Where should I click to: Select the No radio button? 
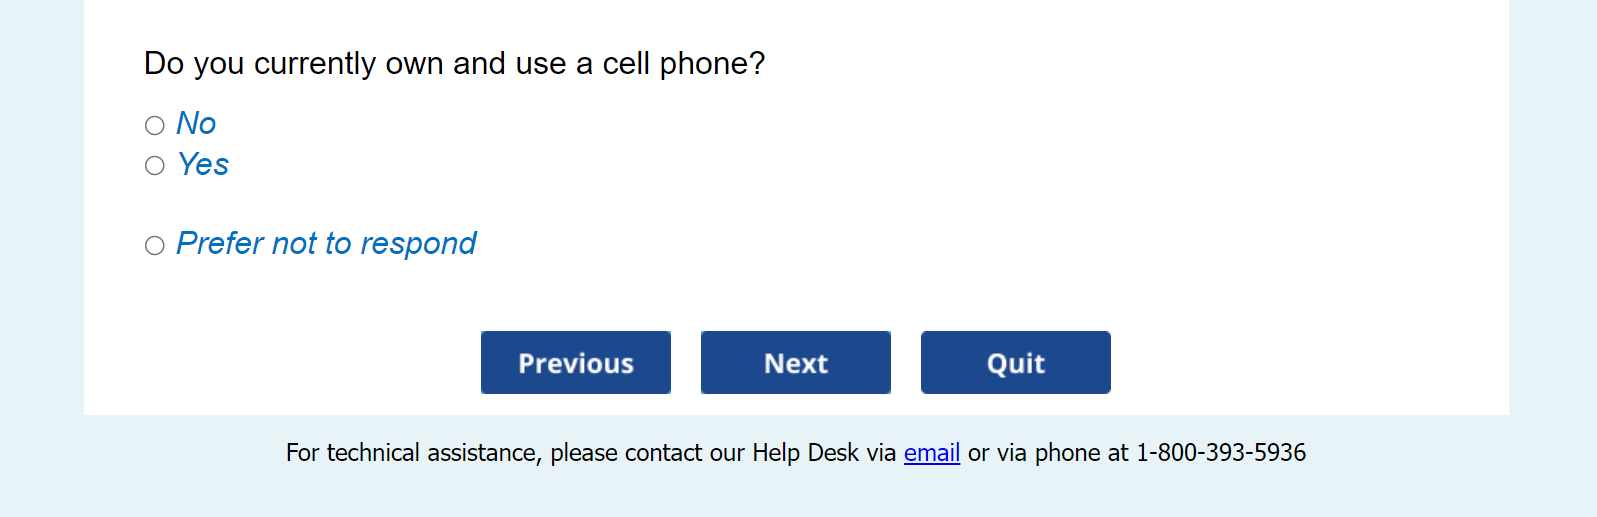[x=154, y=125]
